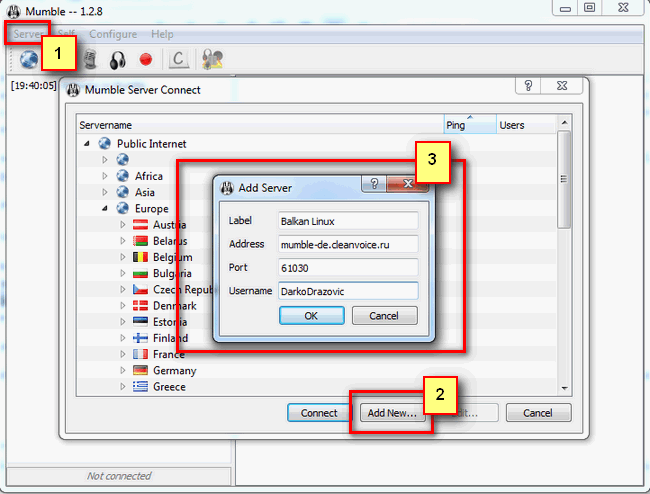Click Cancel in the Add Server dialog
Image resolution: width=650 pixels, height=494 pixels.
[x=384, y=316]
